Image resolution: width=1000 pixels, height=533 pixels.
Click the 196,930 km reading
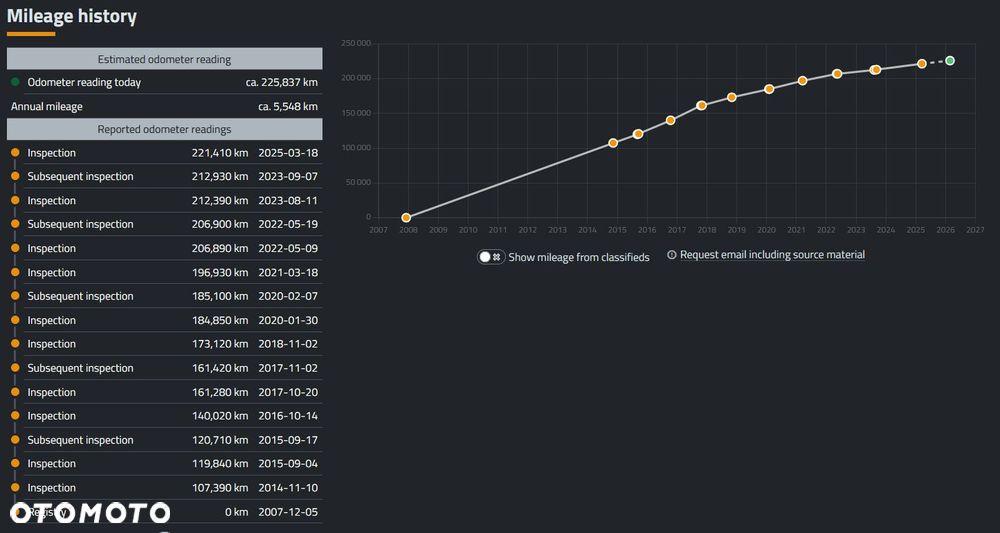(x=220, y=273)
